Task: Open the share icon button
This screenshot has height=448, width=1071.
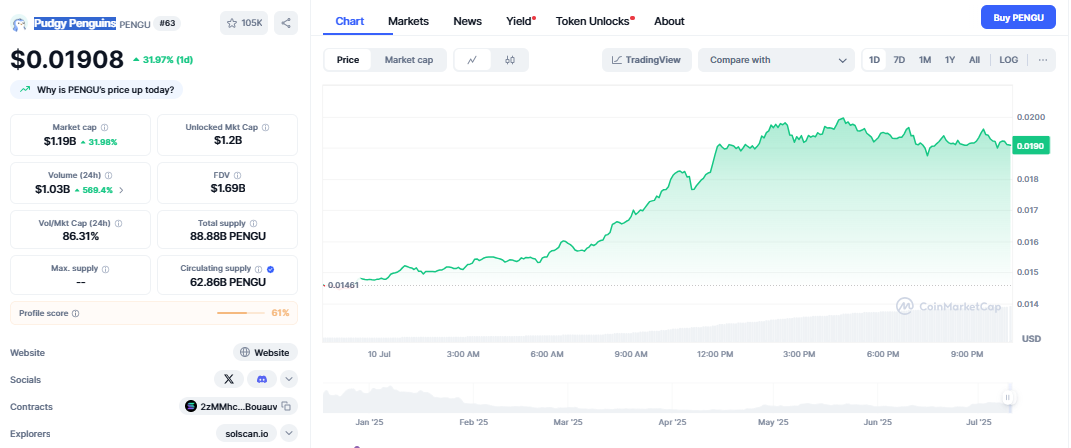Action: coord(286,23)
